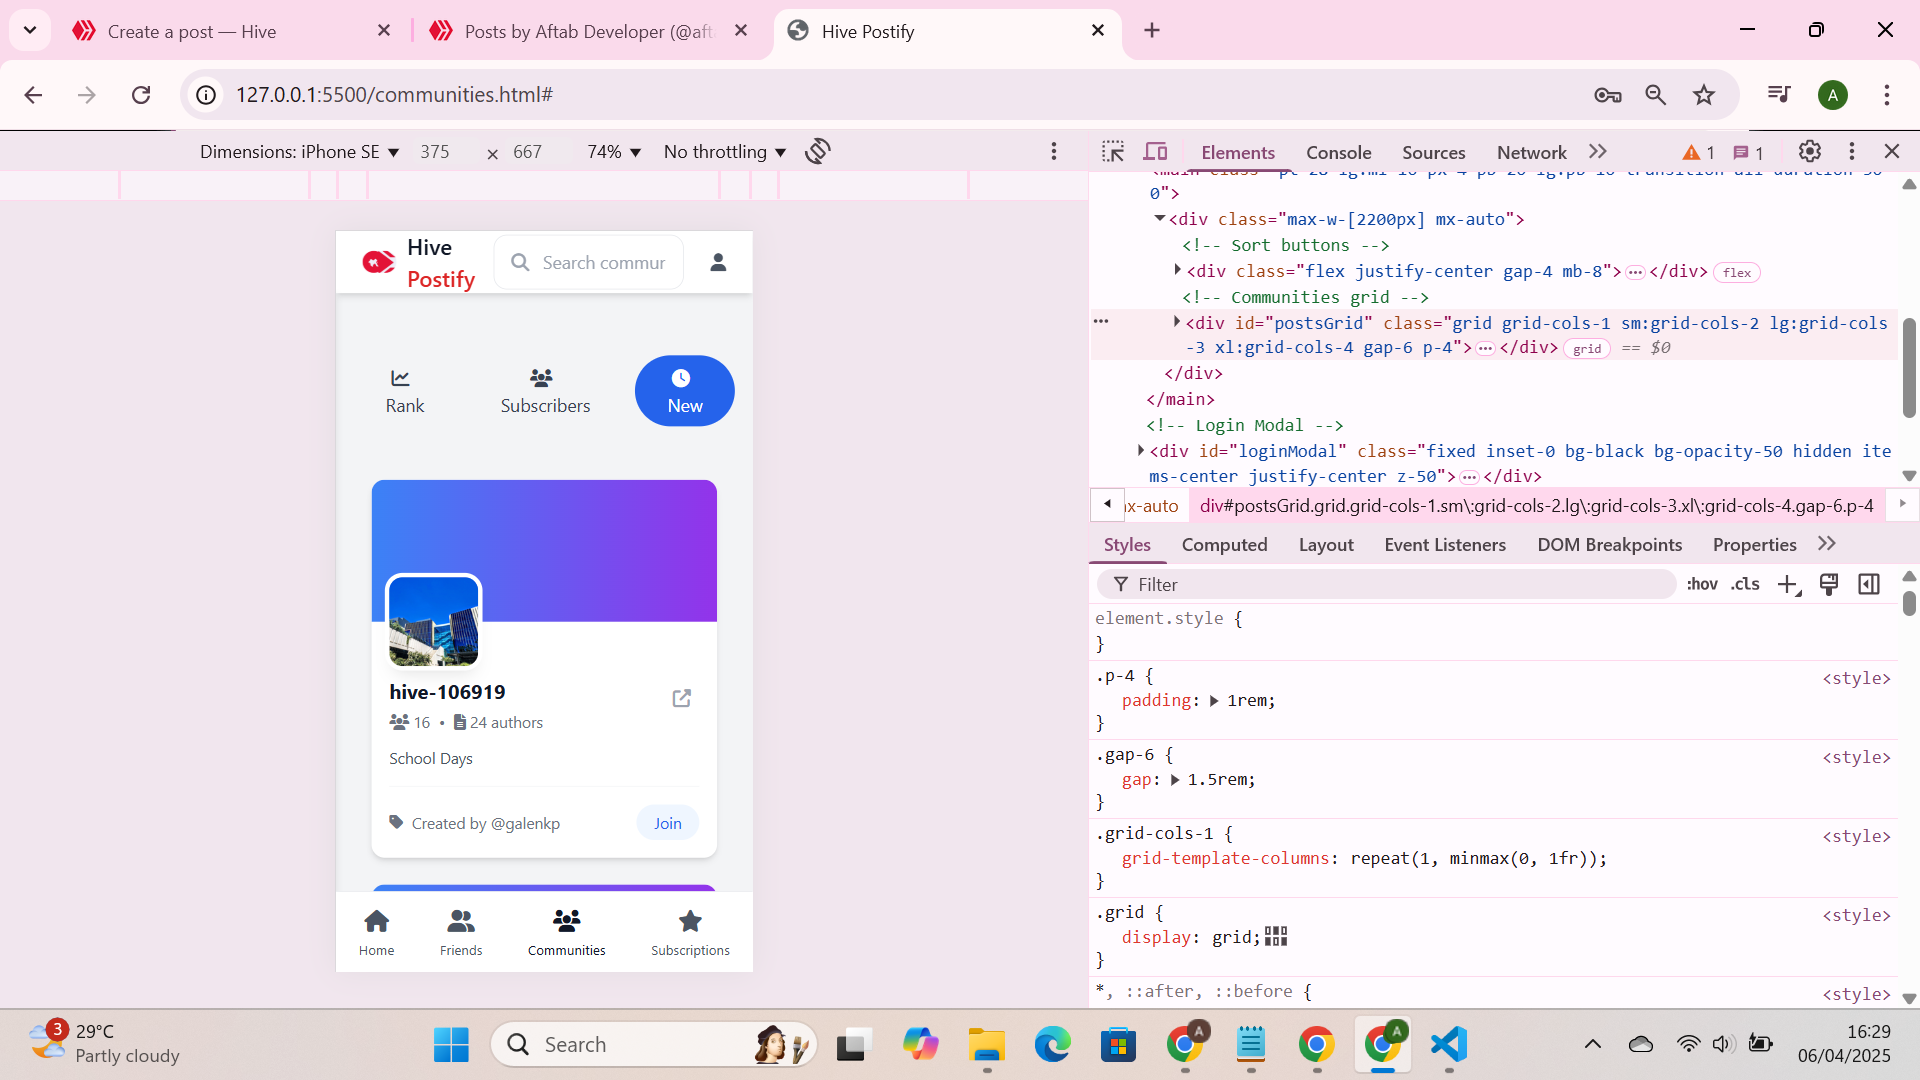Click the browser zoom magnifier icon
This screenshot has width=1920, height=1080.
(x=1655, y=94)
